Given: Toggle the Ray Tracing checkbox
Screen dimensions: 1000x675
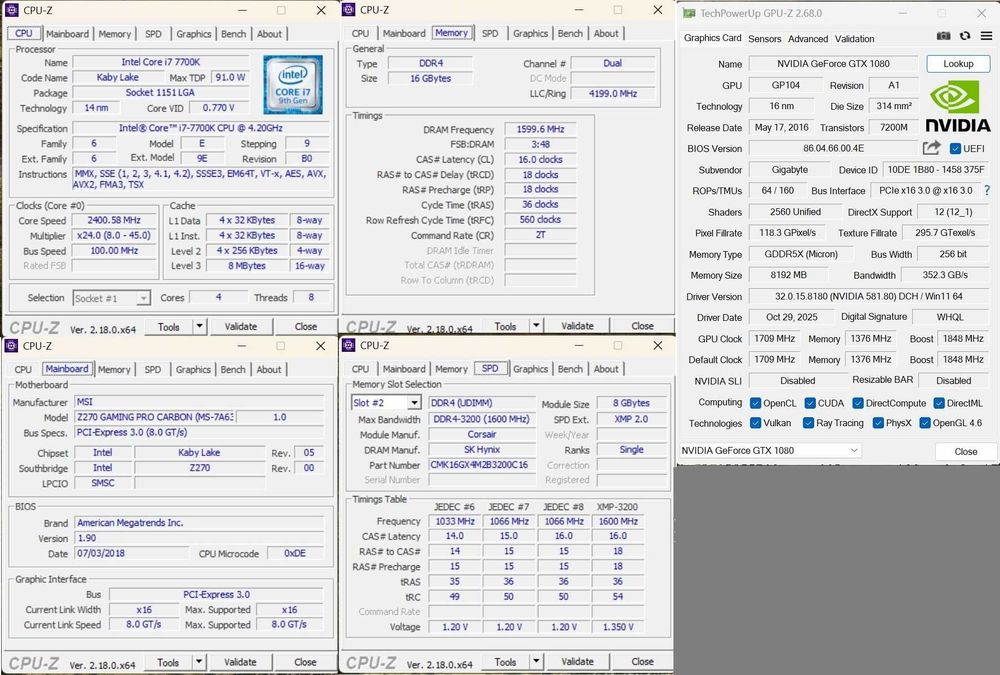Looking at the screenshot, I should pos(808,423).
